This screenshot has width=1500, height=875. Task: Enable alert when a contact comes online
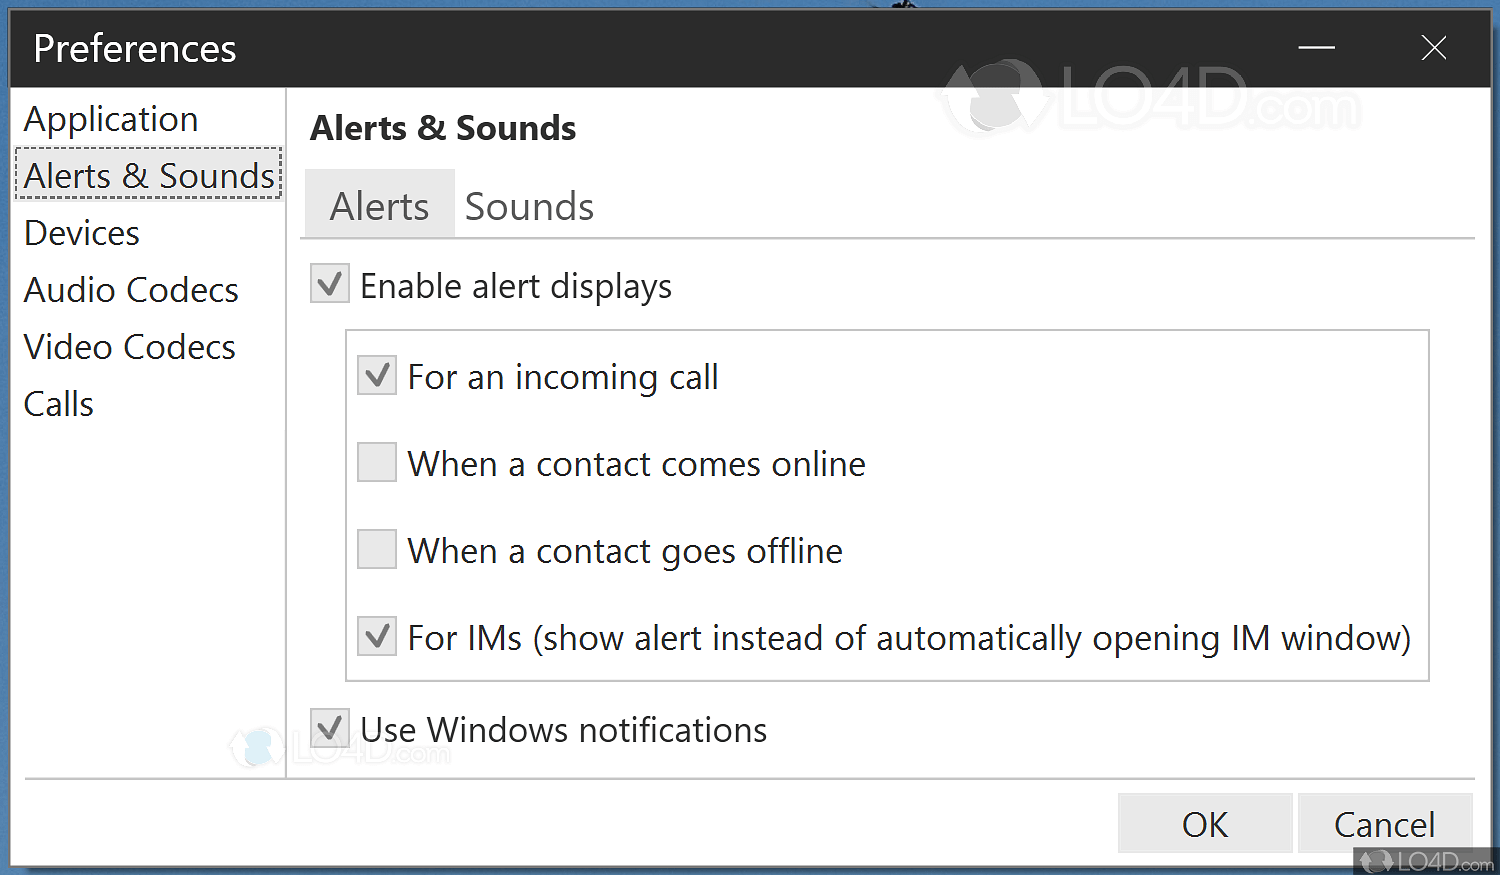click(x=376, y=462)
